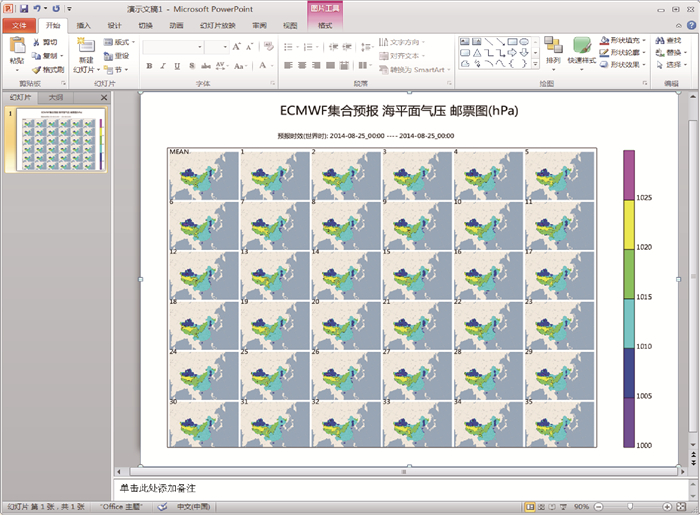Toggle Italic text formatting
The image size is (700, 515).
pyautogui.click(x=163, y=66)
